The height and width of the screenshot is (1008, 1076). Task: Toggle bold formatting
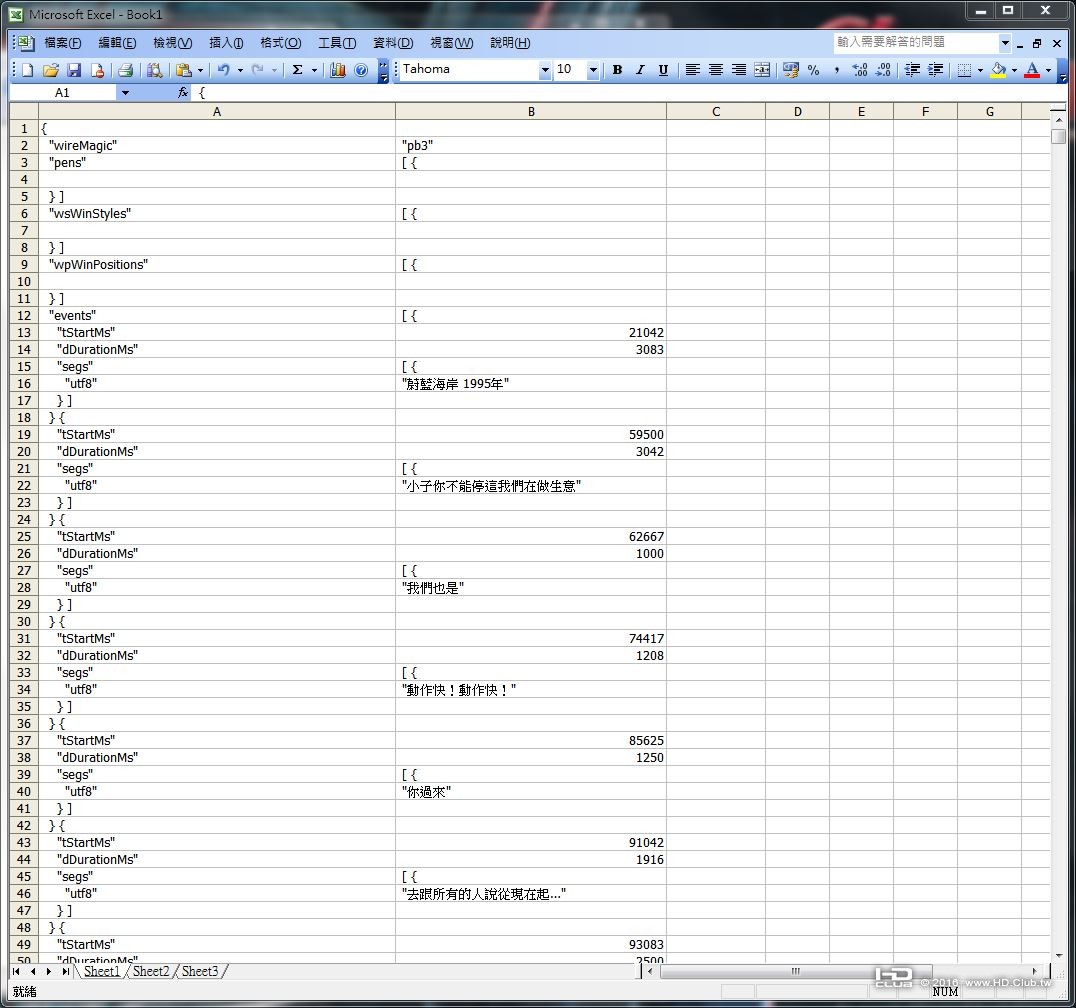tap(618, 70)
